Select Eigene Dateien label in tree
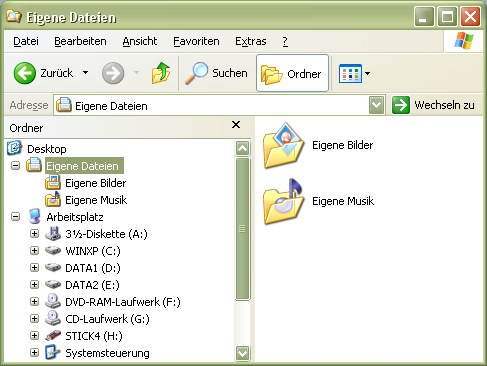This screenshot has height=366, width=487. [84, 166]
